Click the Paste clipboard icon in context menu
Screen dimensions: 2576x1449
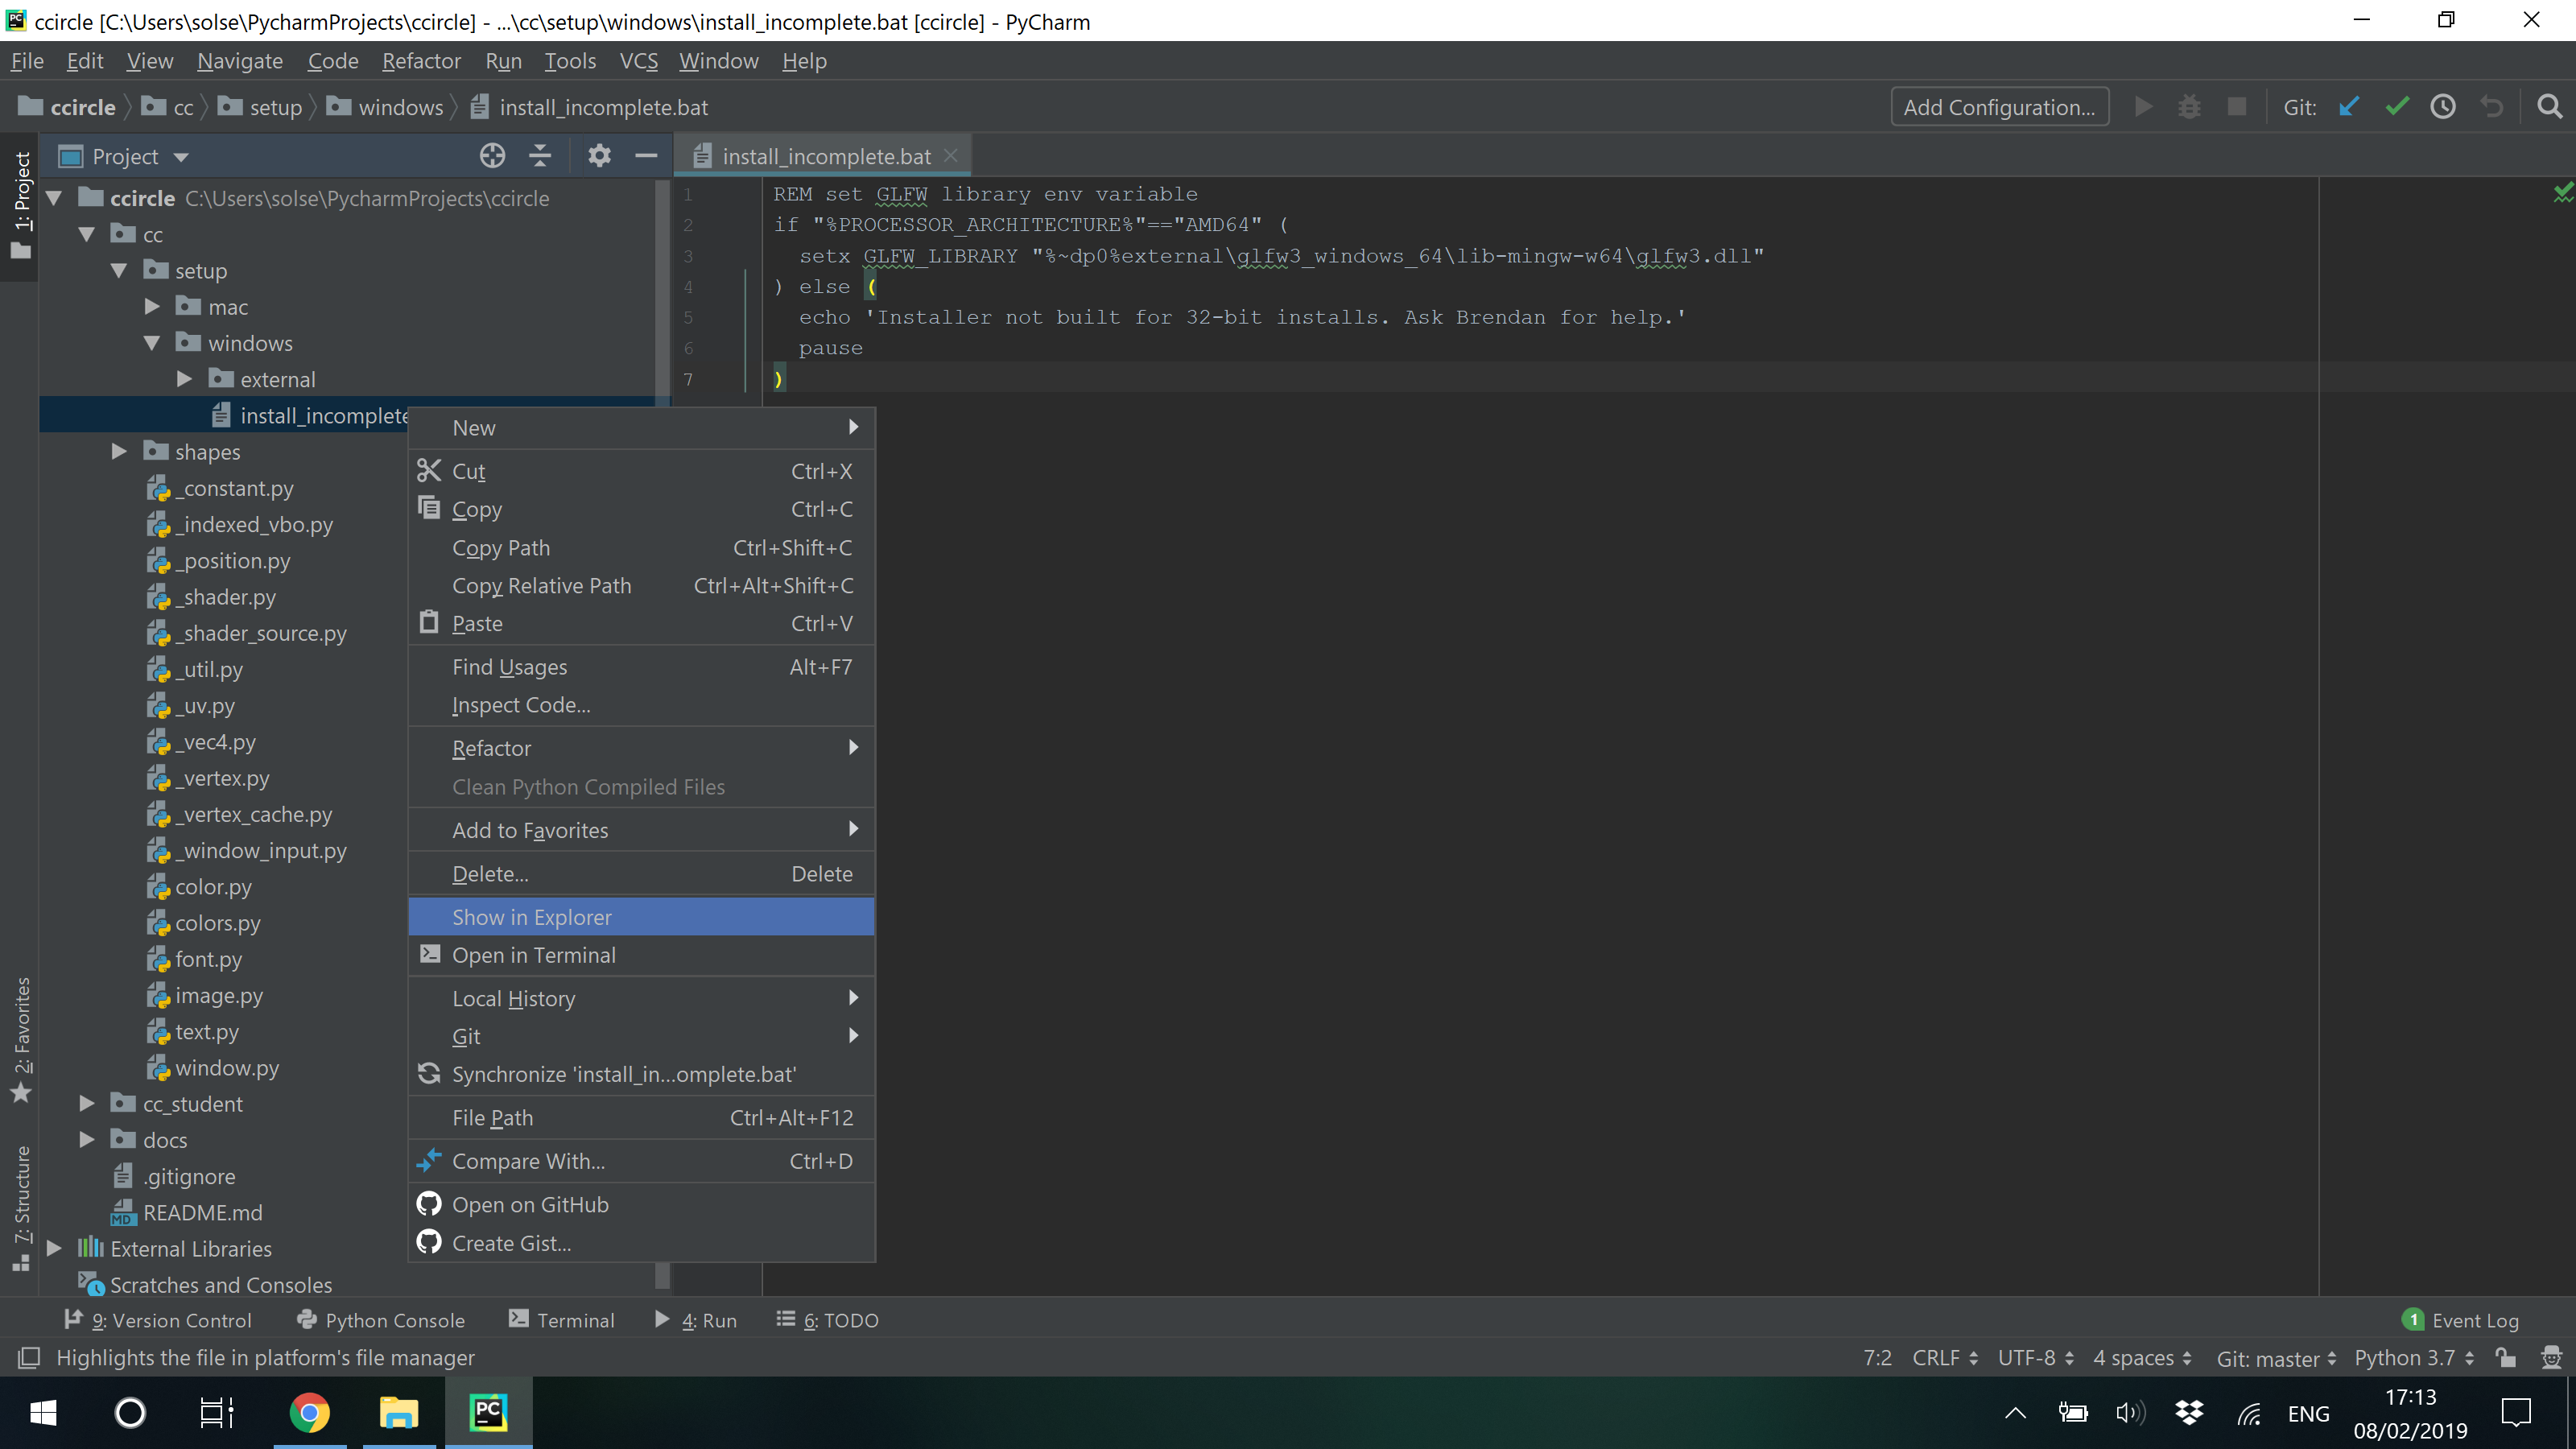(x=429, y=622)
